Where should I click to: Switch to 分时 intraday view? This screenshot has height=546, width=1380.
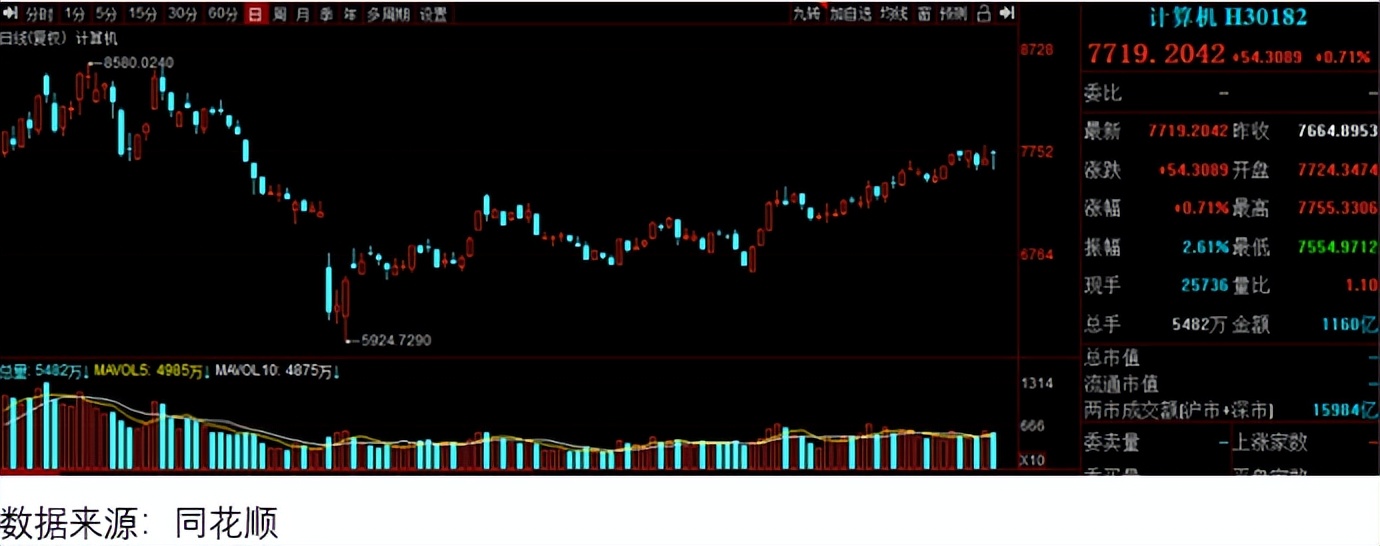(x=39, y=14)
